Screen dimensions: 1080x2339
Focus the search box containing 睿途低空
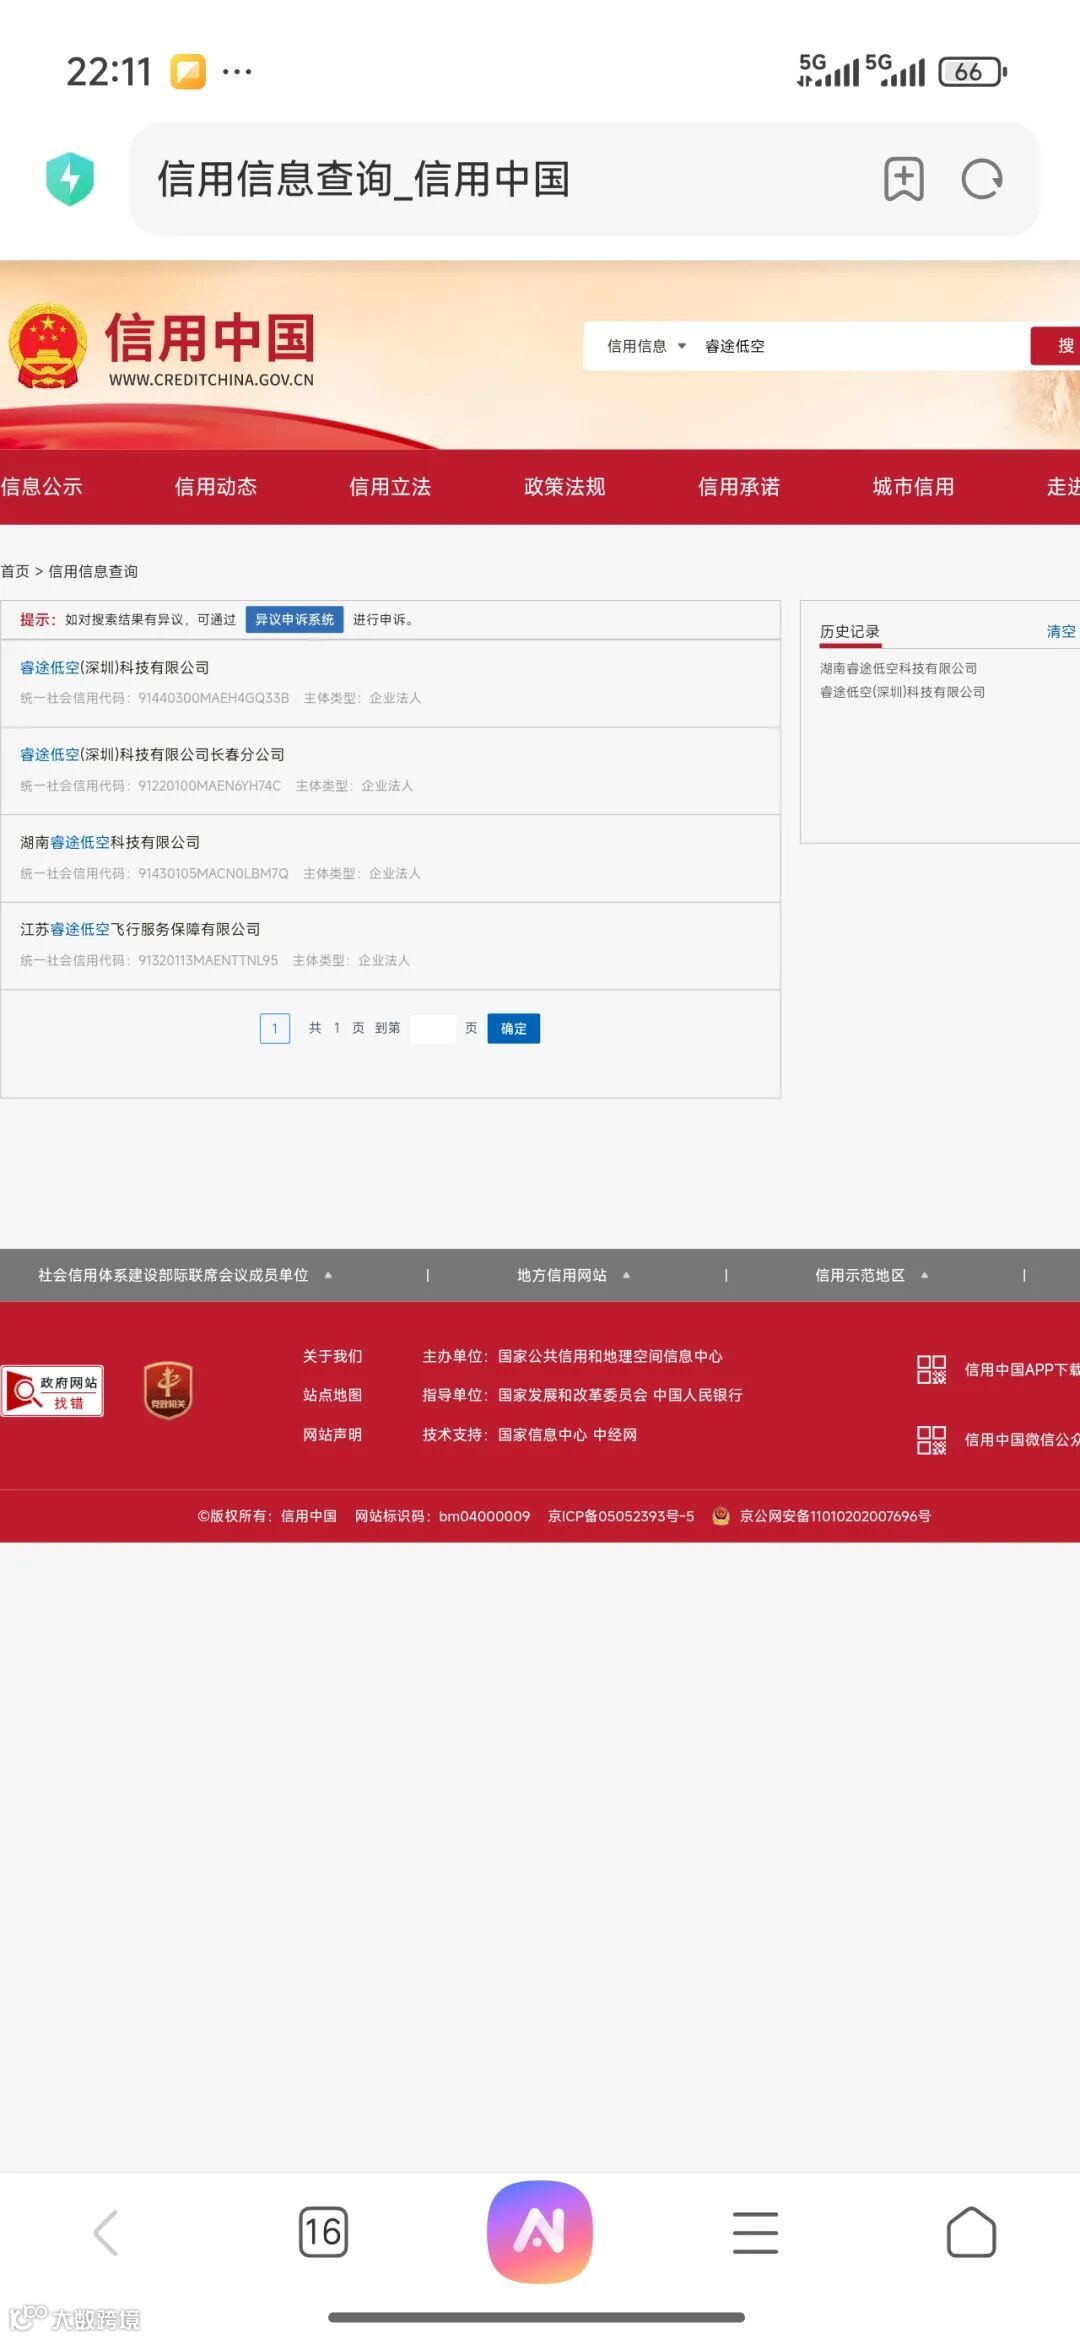(860, 346)
